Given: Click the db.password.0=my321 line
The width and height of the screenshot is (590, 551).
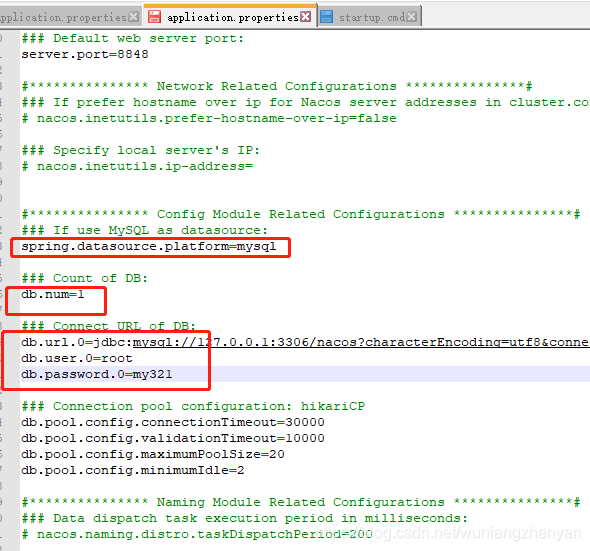Looking at the screenshot, I should [x=97, y=374].
